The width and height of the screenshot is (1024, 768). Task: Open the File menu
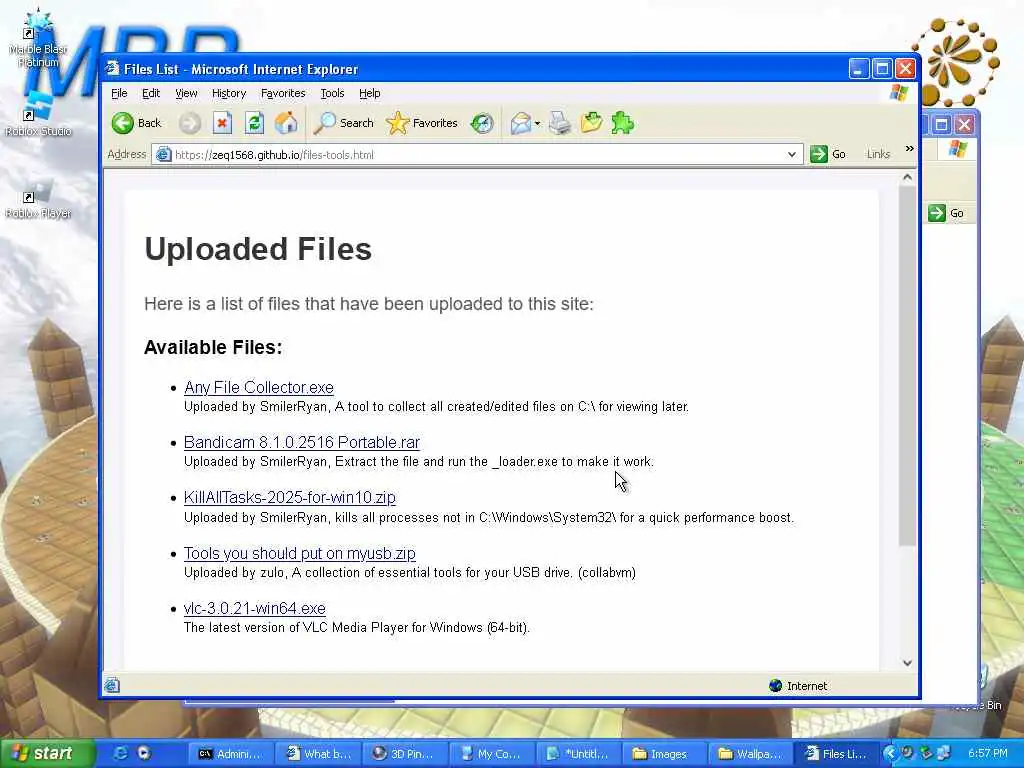[119, 93]
